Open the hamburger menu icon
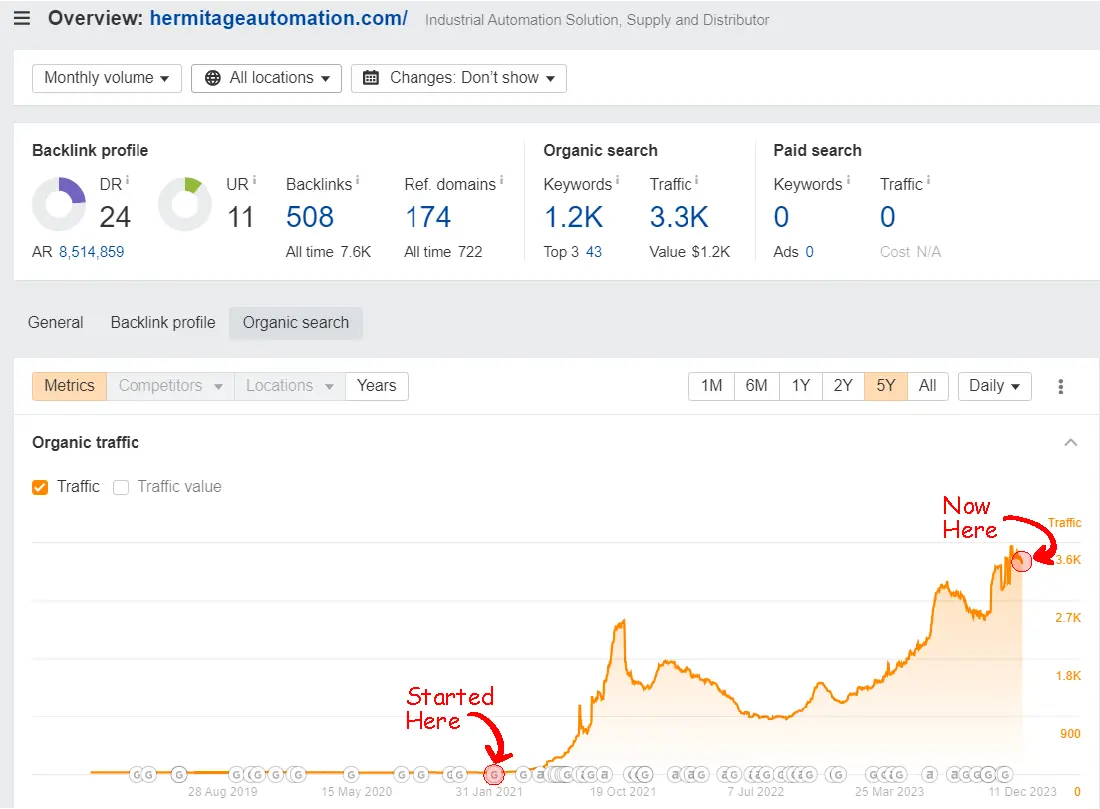 click(x=22, y=19)
